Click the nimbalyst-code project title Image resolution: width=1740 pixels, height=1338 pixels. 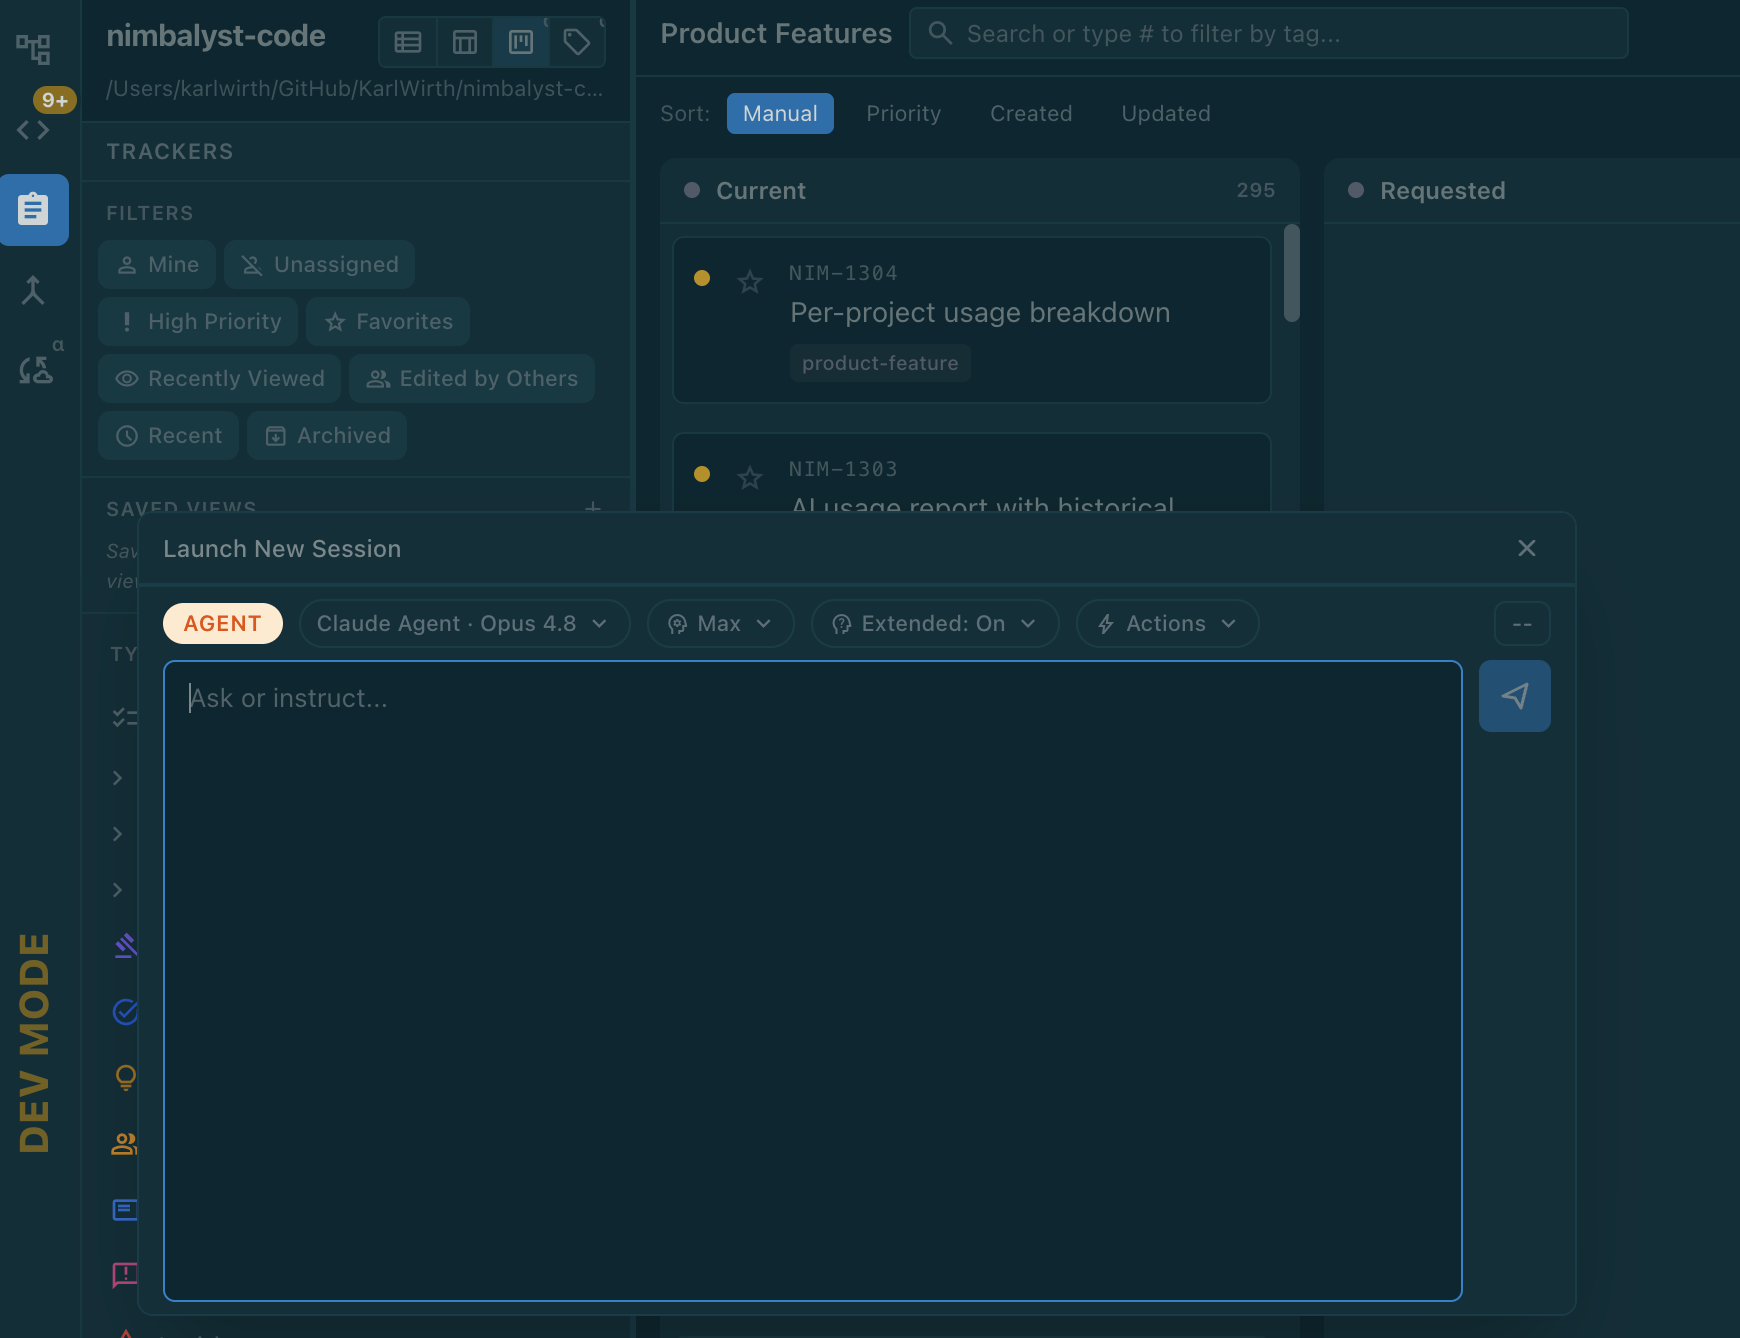click(216, 36)
